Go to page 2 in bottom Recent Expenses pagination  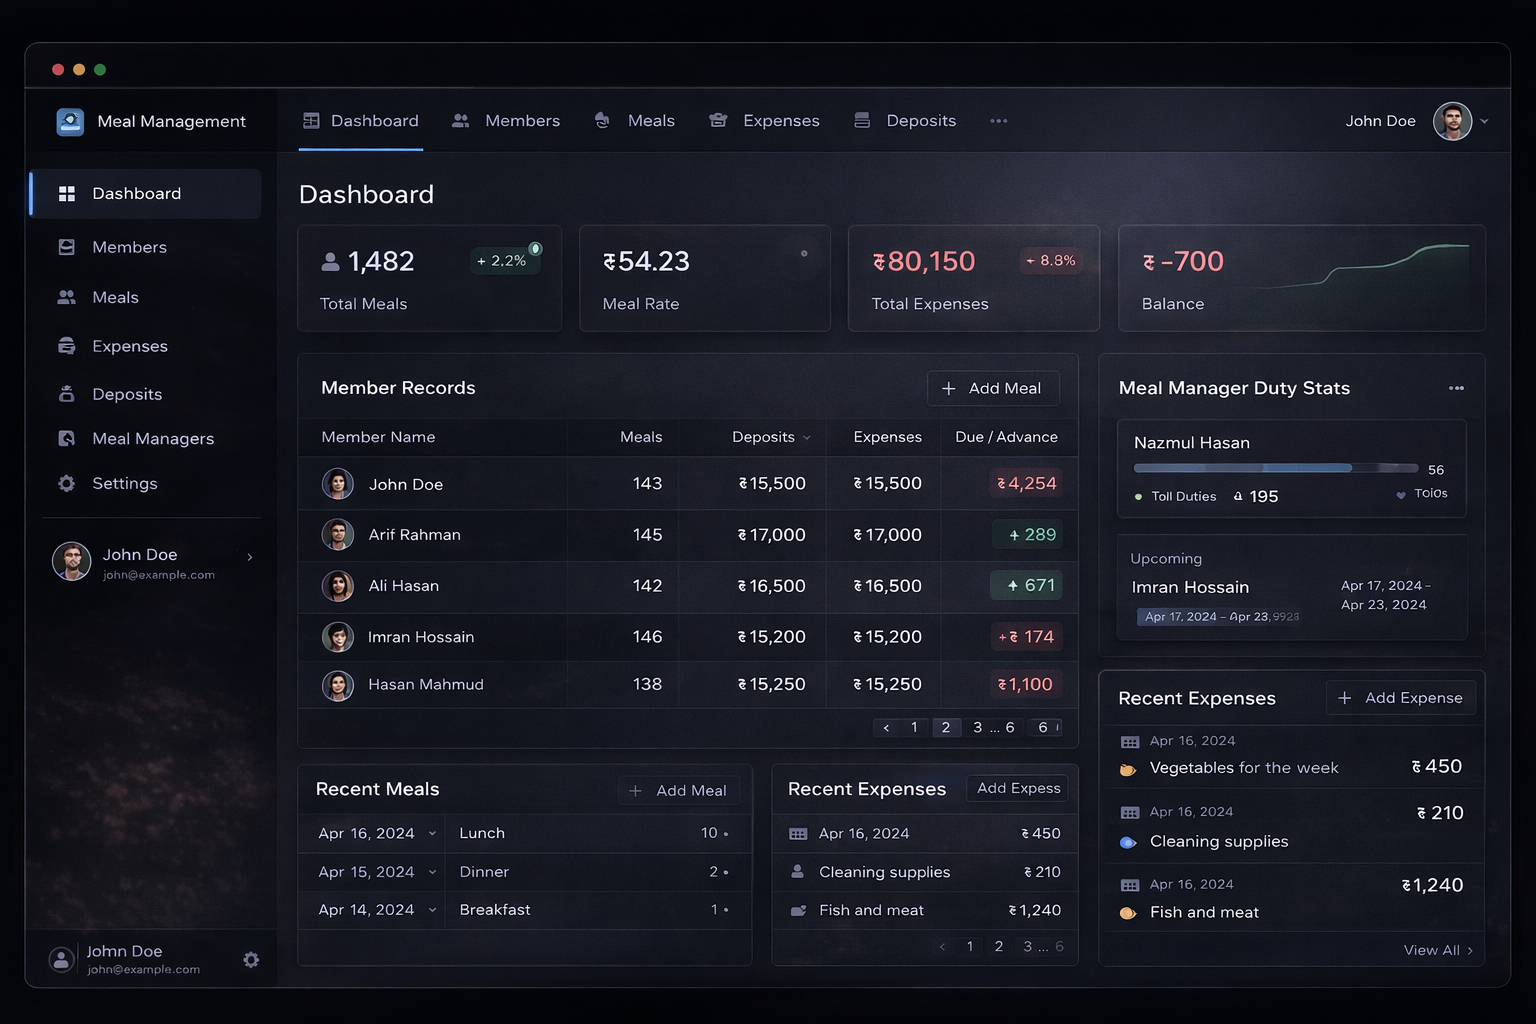tap(998, 946)
